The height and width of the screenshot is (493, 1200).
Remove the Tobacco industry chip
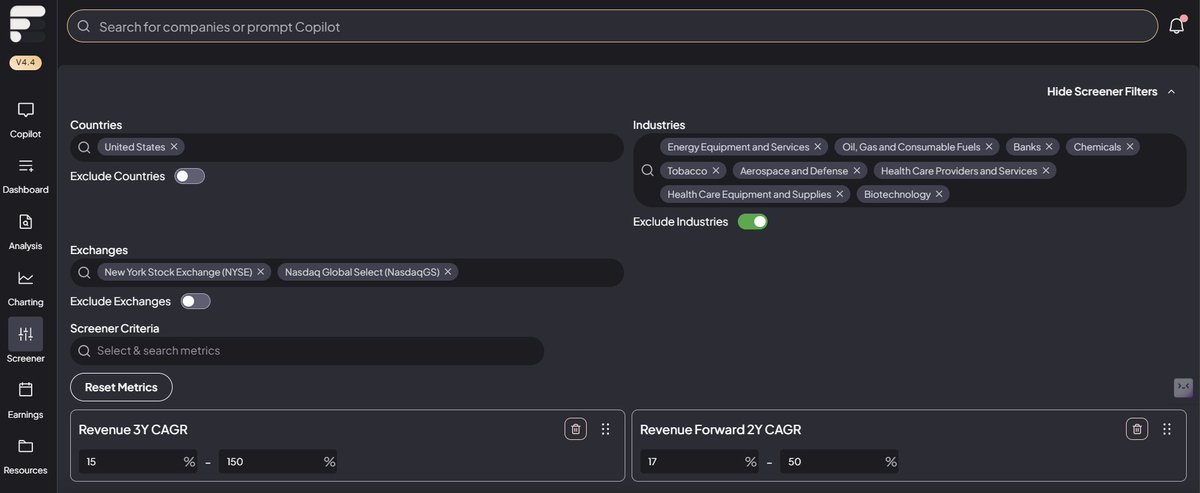point(715,171)
